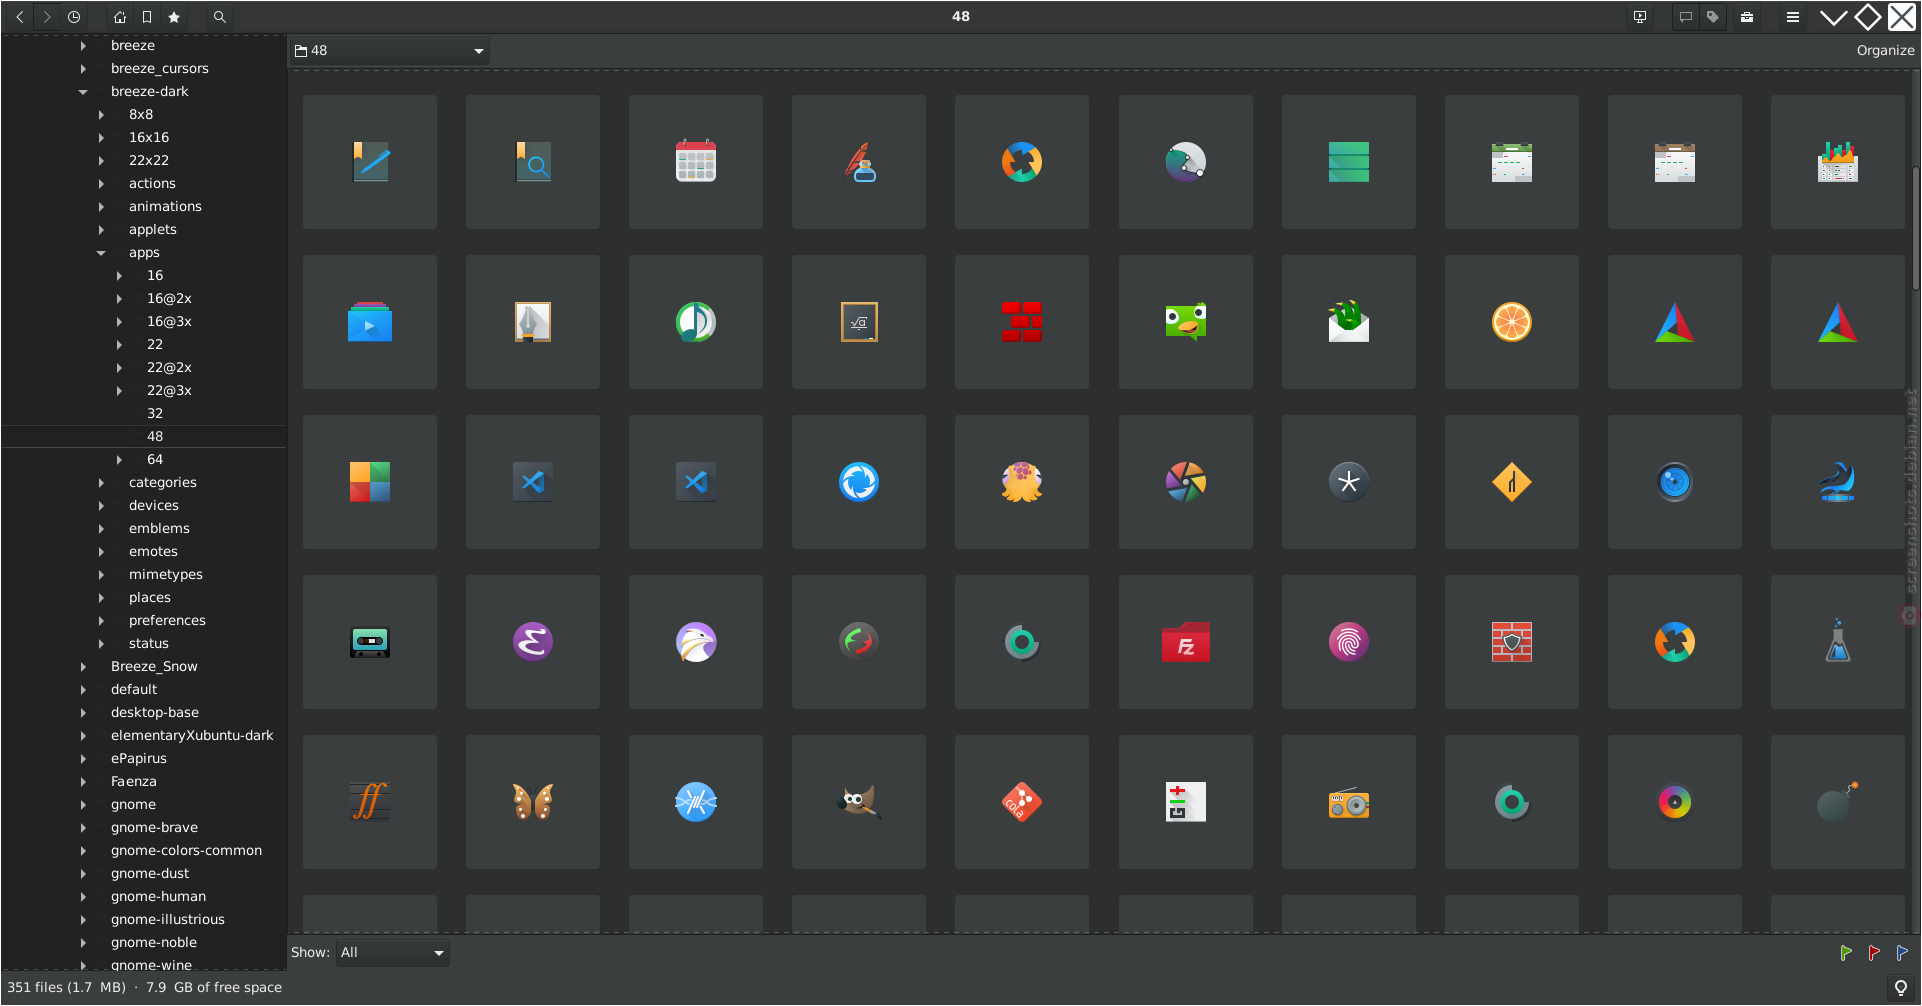Open the Show All filter dropdown
Image resolution: width=1922 pixels, height=1006 pixels.
pyautogui.click(x=392, y=952)
